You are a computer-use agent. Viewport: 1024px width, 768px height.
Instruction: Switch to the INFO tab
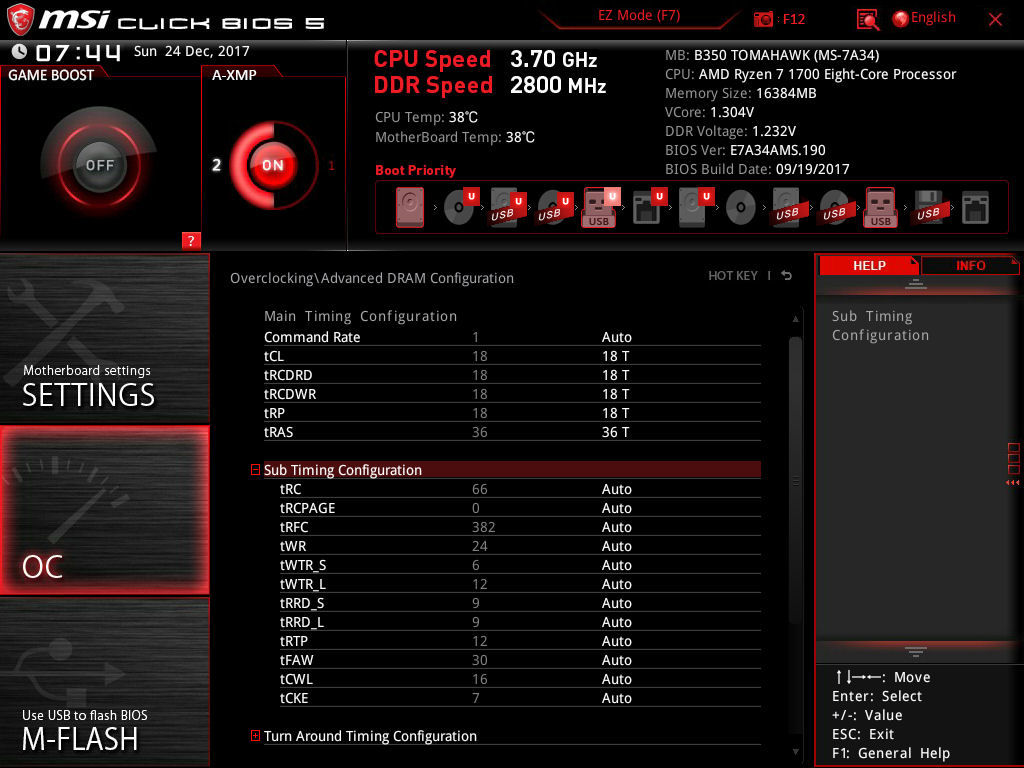click(x=970, y=265)
